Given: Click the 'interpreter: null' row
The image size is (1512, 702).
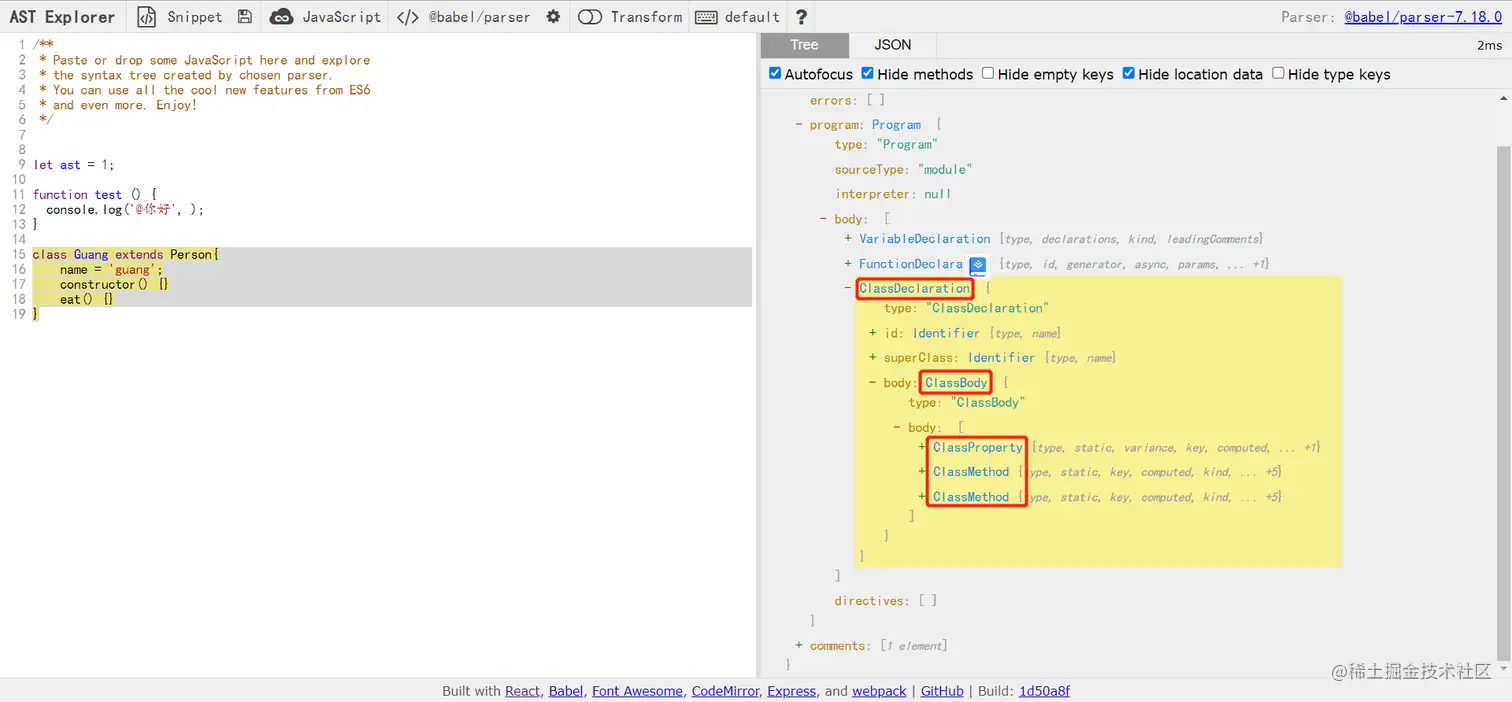Looking at the screenshot, I should [x=893, y=194].
